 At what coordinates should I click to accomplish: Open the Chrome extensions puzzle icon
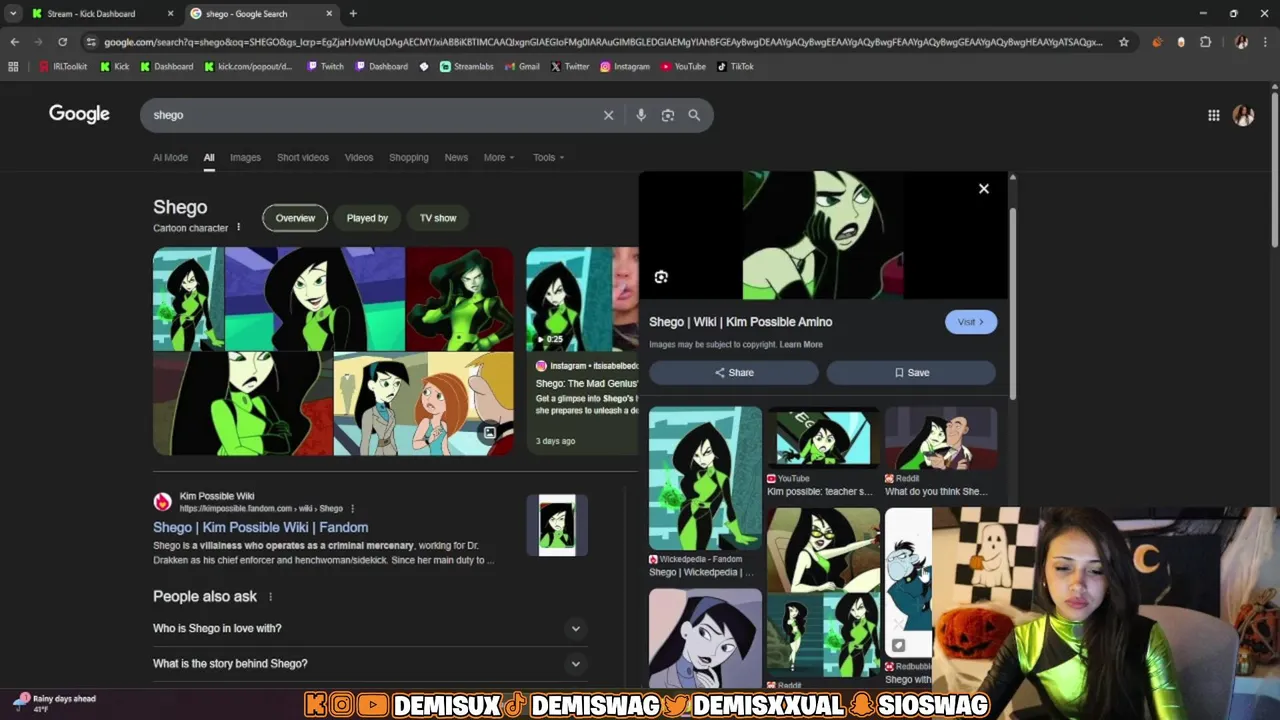tap(1205, 42)
